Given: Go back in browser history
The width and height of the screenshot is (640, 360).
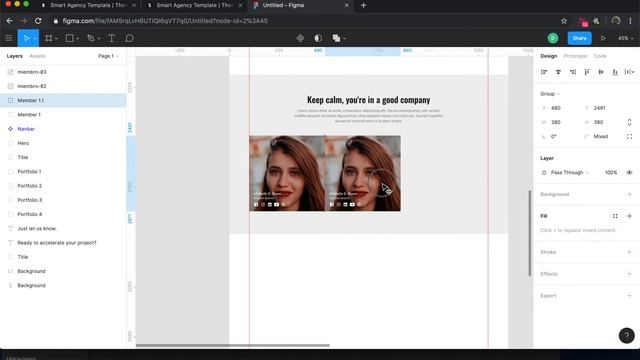Looking at the screenshot, I should 10,21.
